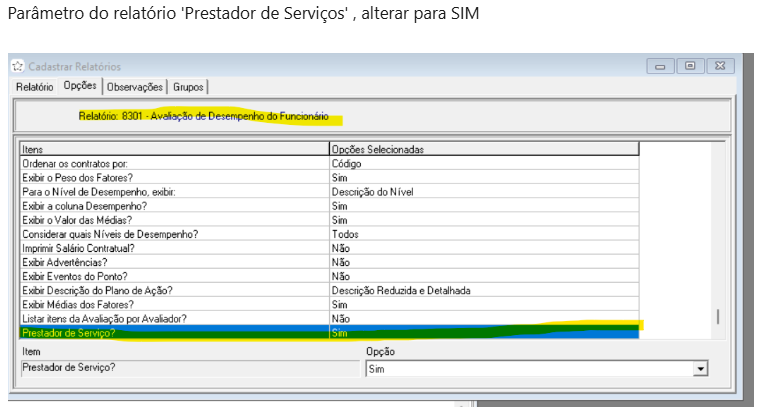The height and width of the screenshot is (411, 763).
Task: Close the Cadastrar Relatórios window
Action: [721, 66]
